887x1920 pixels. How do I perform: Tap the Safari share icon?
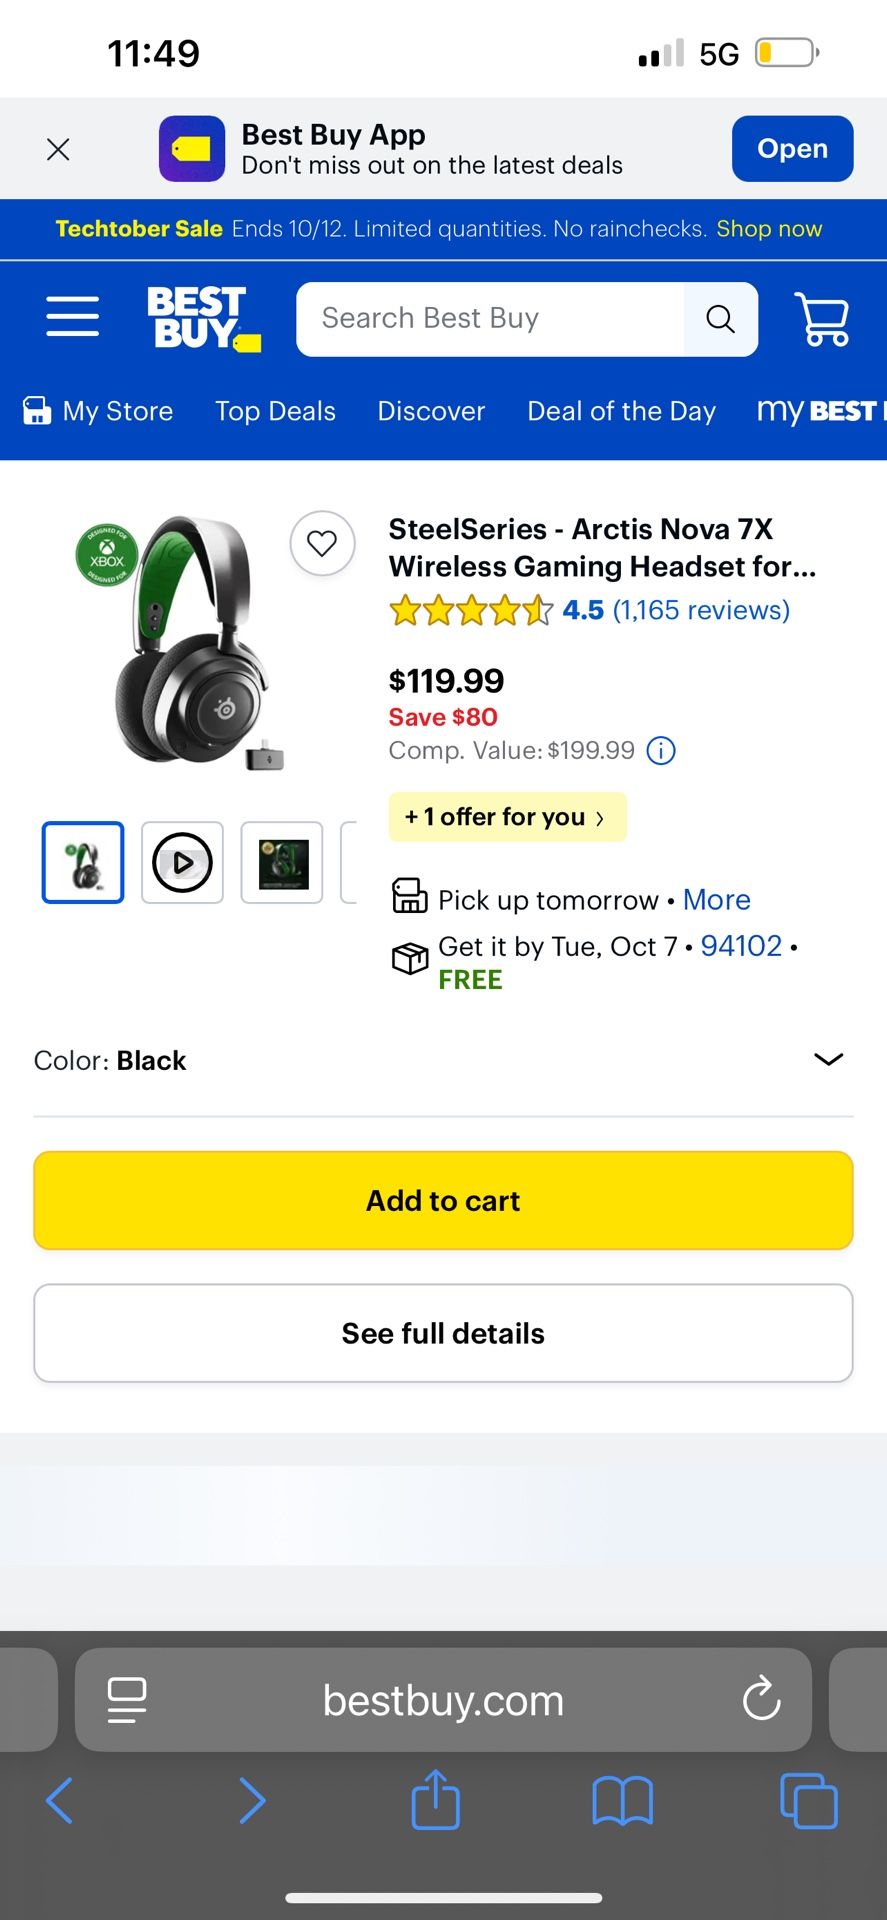point(436,1801)
